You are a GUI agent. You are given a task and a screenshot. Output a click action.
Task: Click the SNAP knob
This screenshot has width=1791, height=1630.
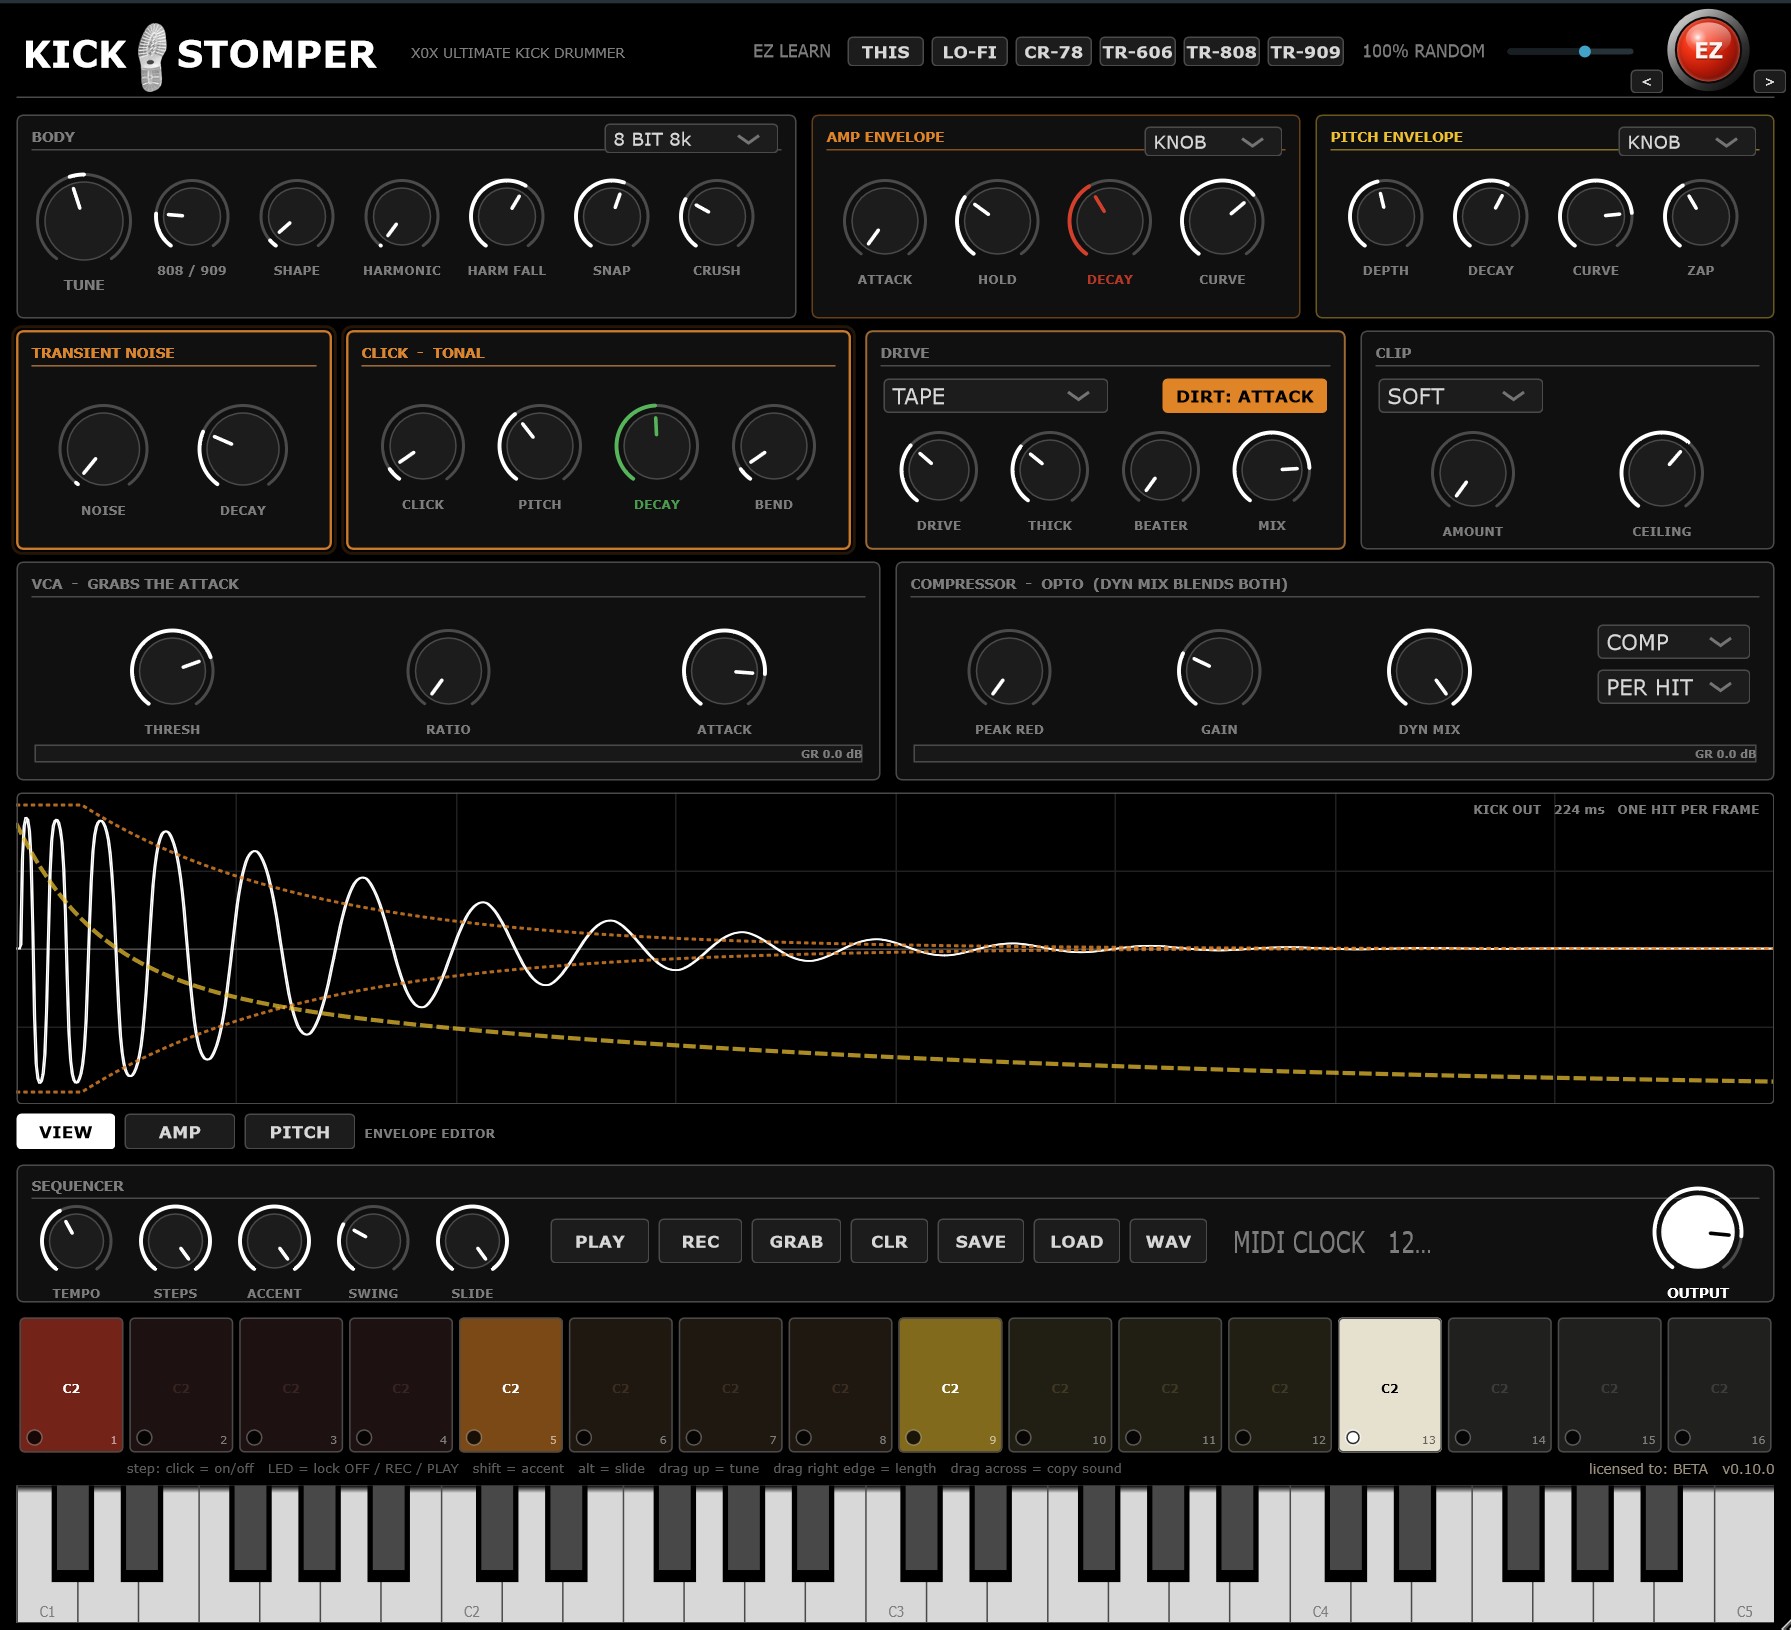click(612, 216)
